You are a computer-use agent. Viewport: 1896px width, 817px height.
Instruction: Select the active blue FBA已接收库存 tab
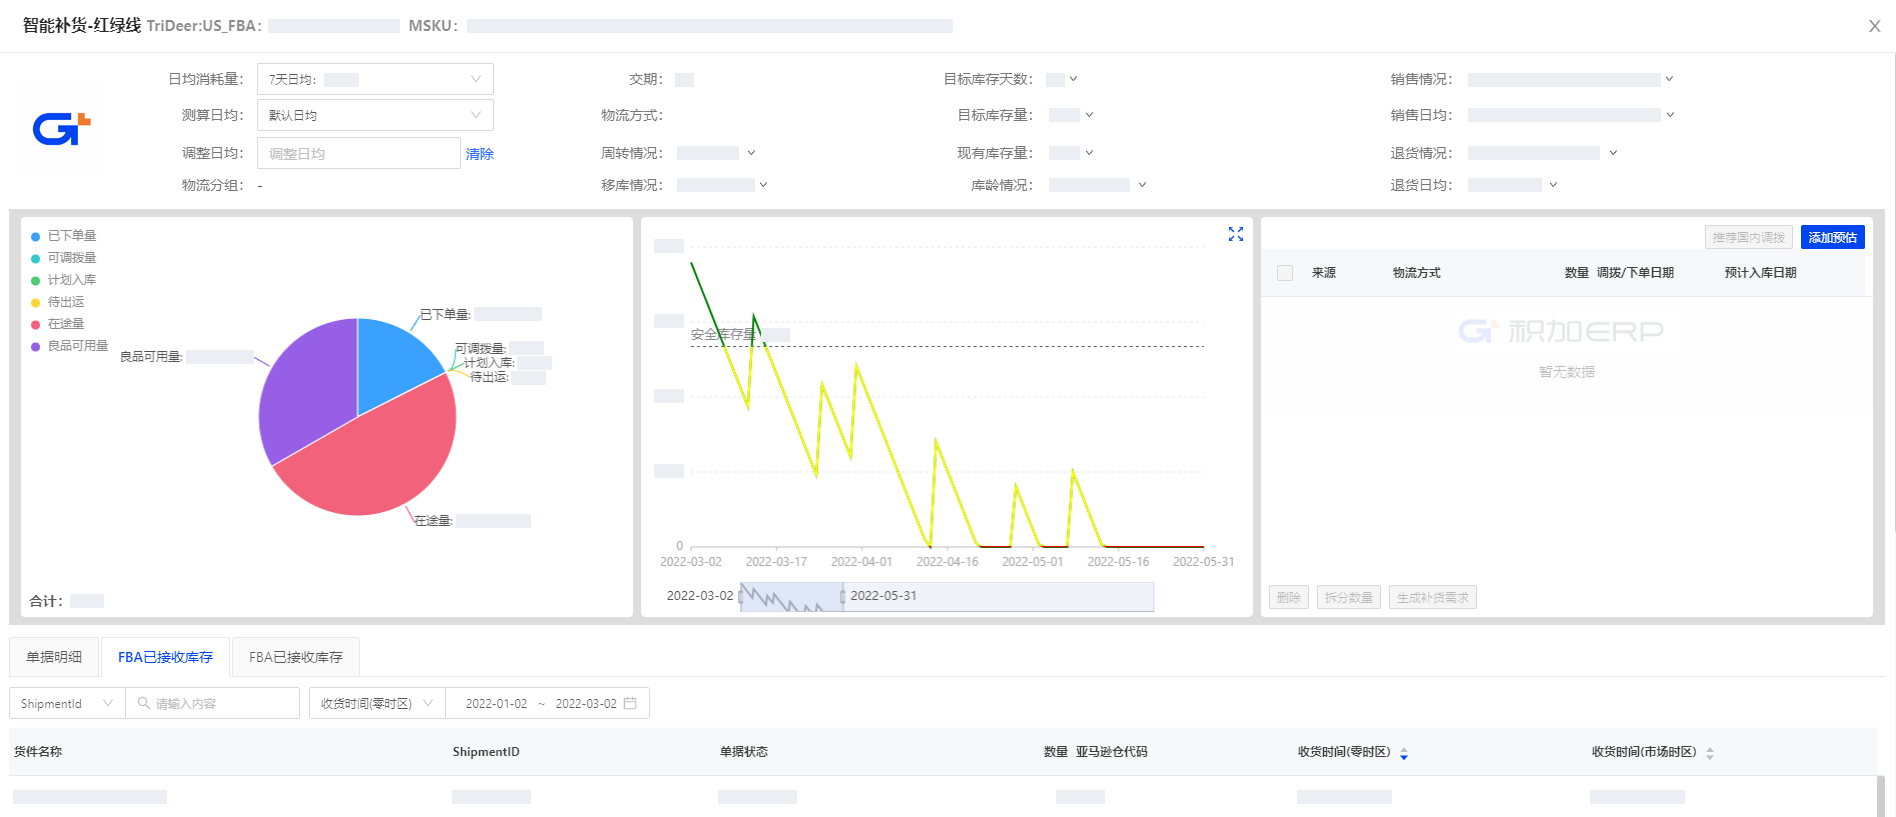165,657
